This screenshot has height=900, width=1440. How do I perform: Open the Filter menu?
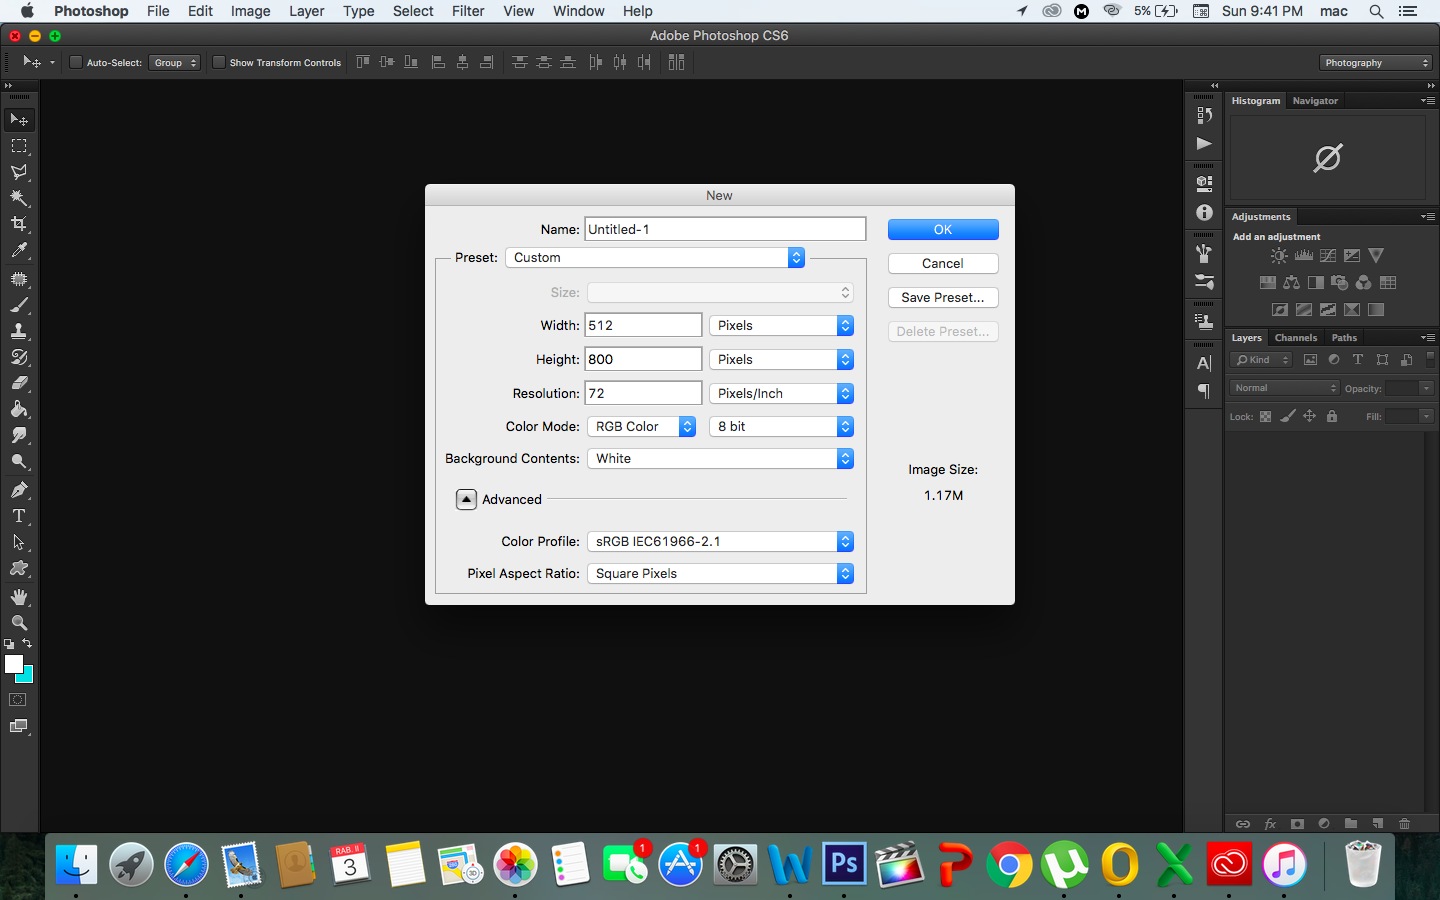(x=468, y=11)
